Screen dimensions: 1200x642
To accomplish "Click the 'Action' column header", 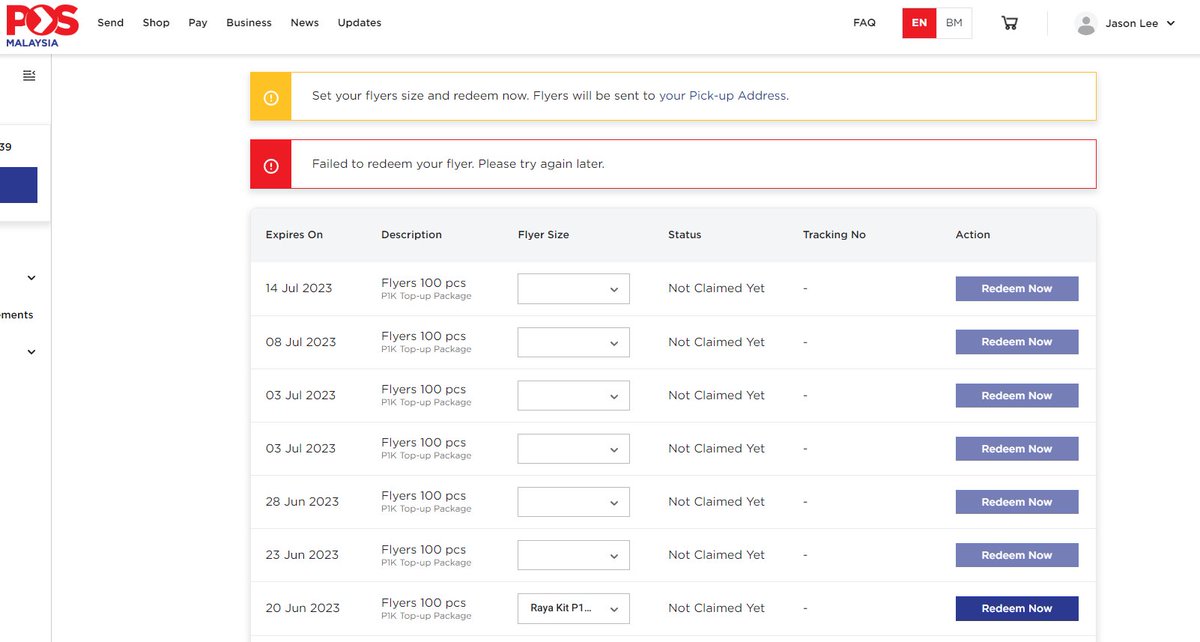I will click(x=973, y=235).
